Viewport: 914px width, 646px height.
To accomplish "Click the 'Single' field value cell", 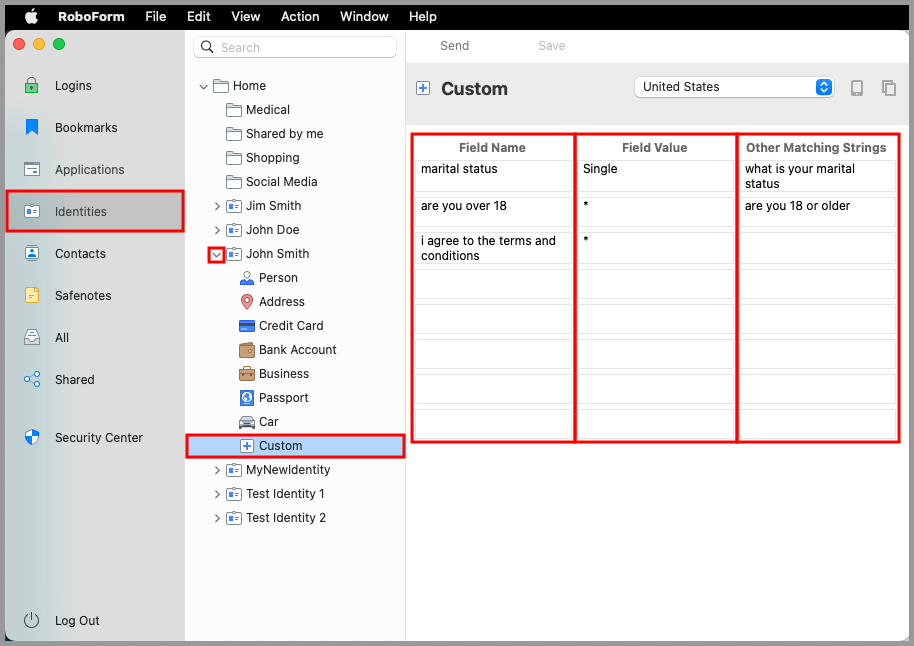I will 655,176.
